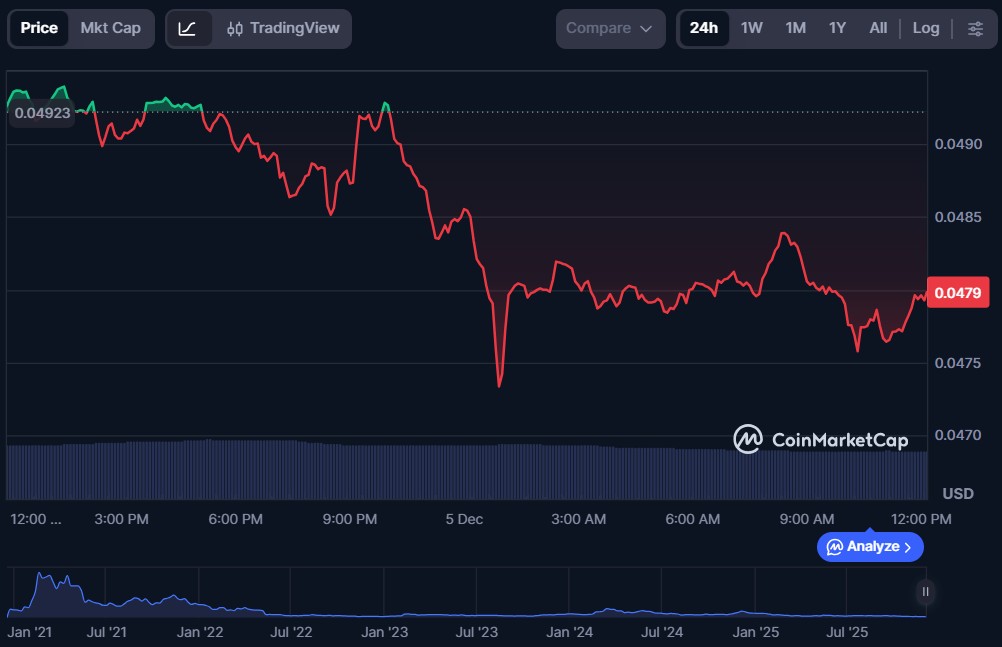This screenshot has height=647, width=1002.
Task: Expand the Compare dropdown
Action: [610, 28]
